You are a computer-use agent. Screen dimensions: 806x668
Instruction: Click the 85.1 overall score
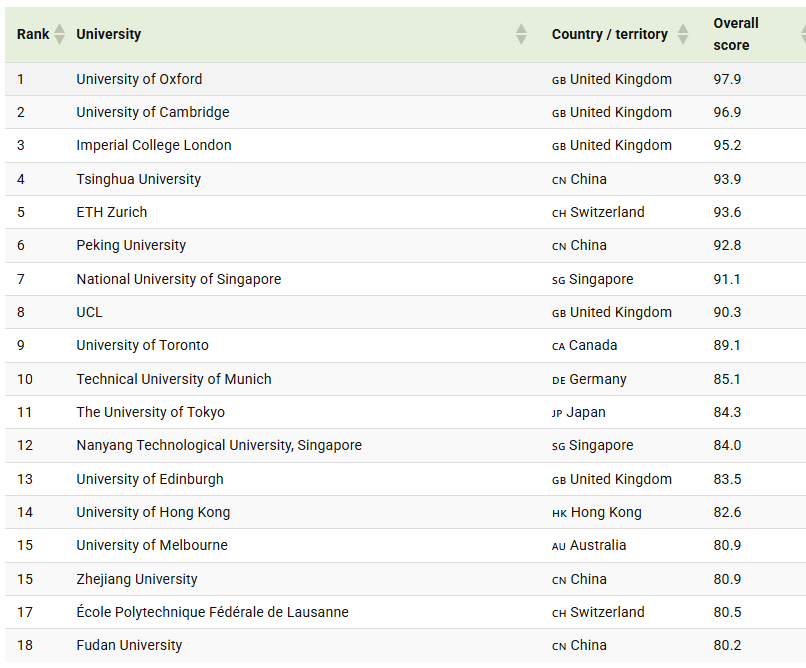click(x=727, y=379)
